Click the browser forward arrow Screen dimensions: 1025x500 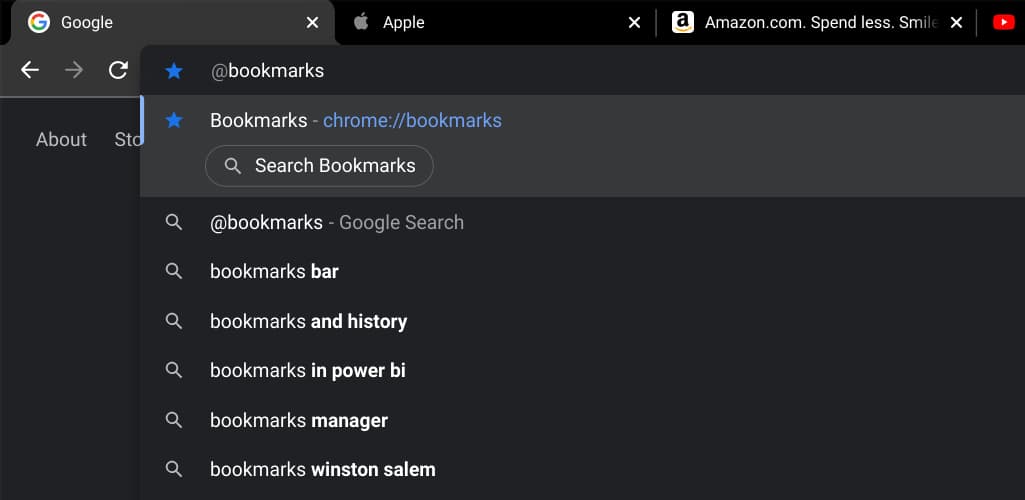74,70
